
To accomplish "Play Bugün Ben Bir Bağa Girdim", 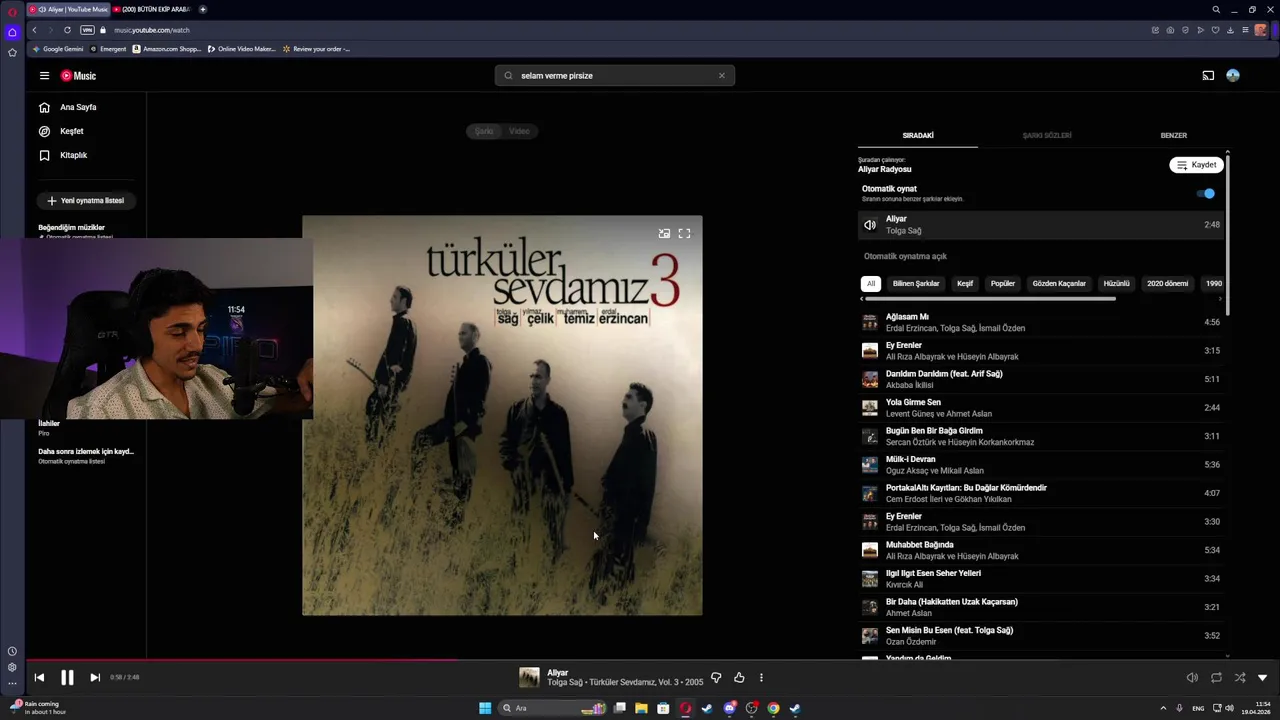I will pos(1040,436).
